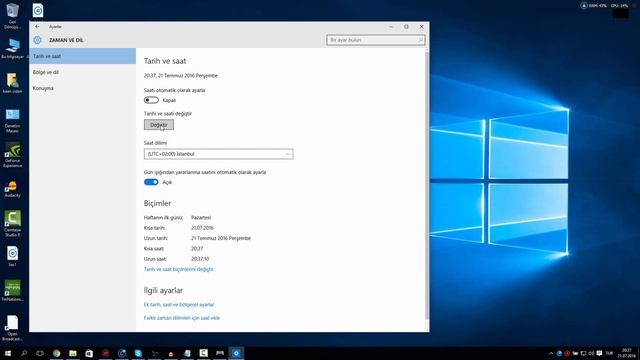Click the taskbar search magnifier
Viewport: 640px width, 360px height.
point(24,353)
